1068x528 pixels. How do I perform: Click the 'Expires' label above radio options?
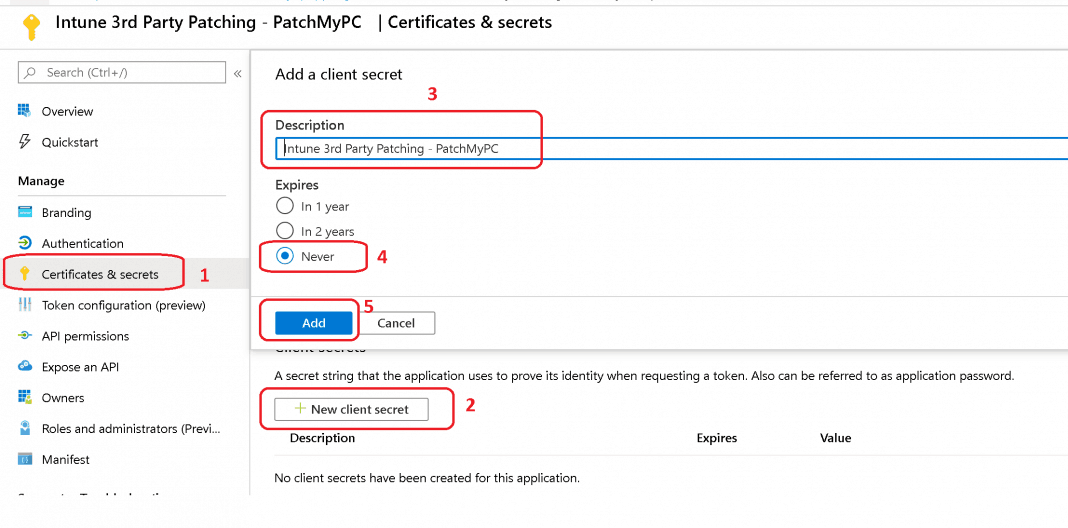pos(297,185)
